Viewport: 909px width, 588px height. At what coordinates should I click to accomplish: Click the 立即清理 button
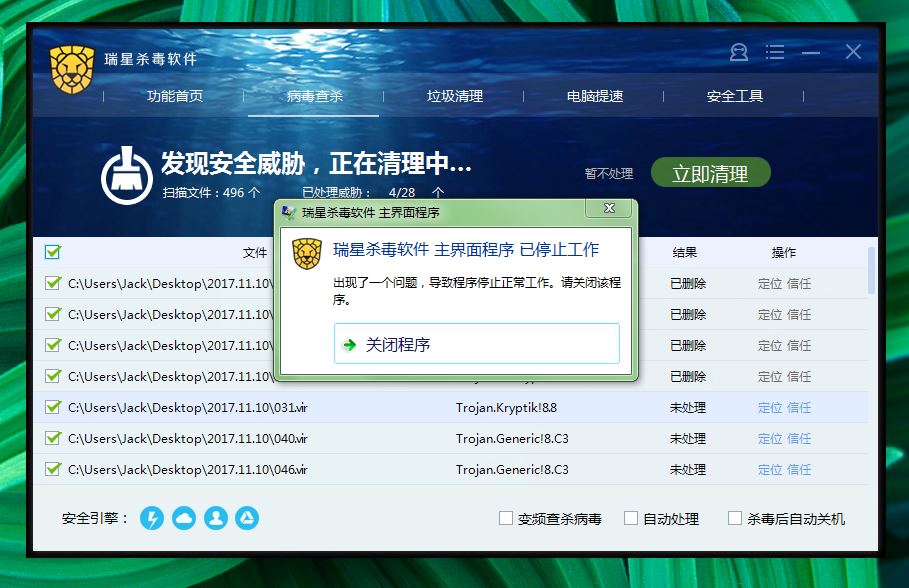711,172
